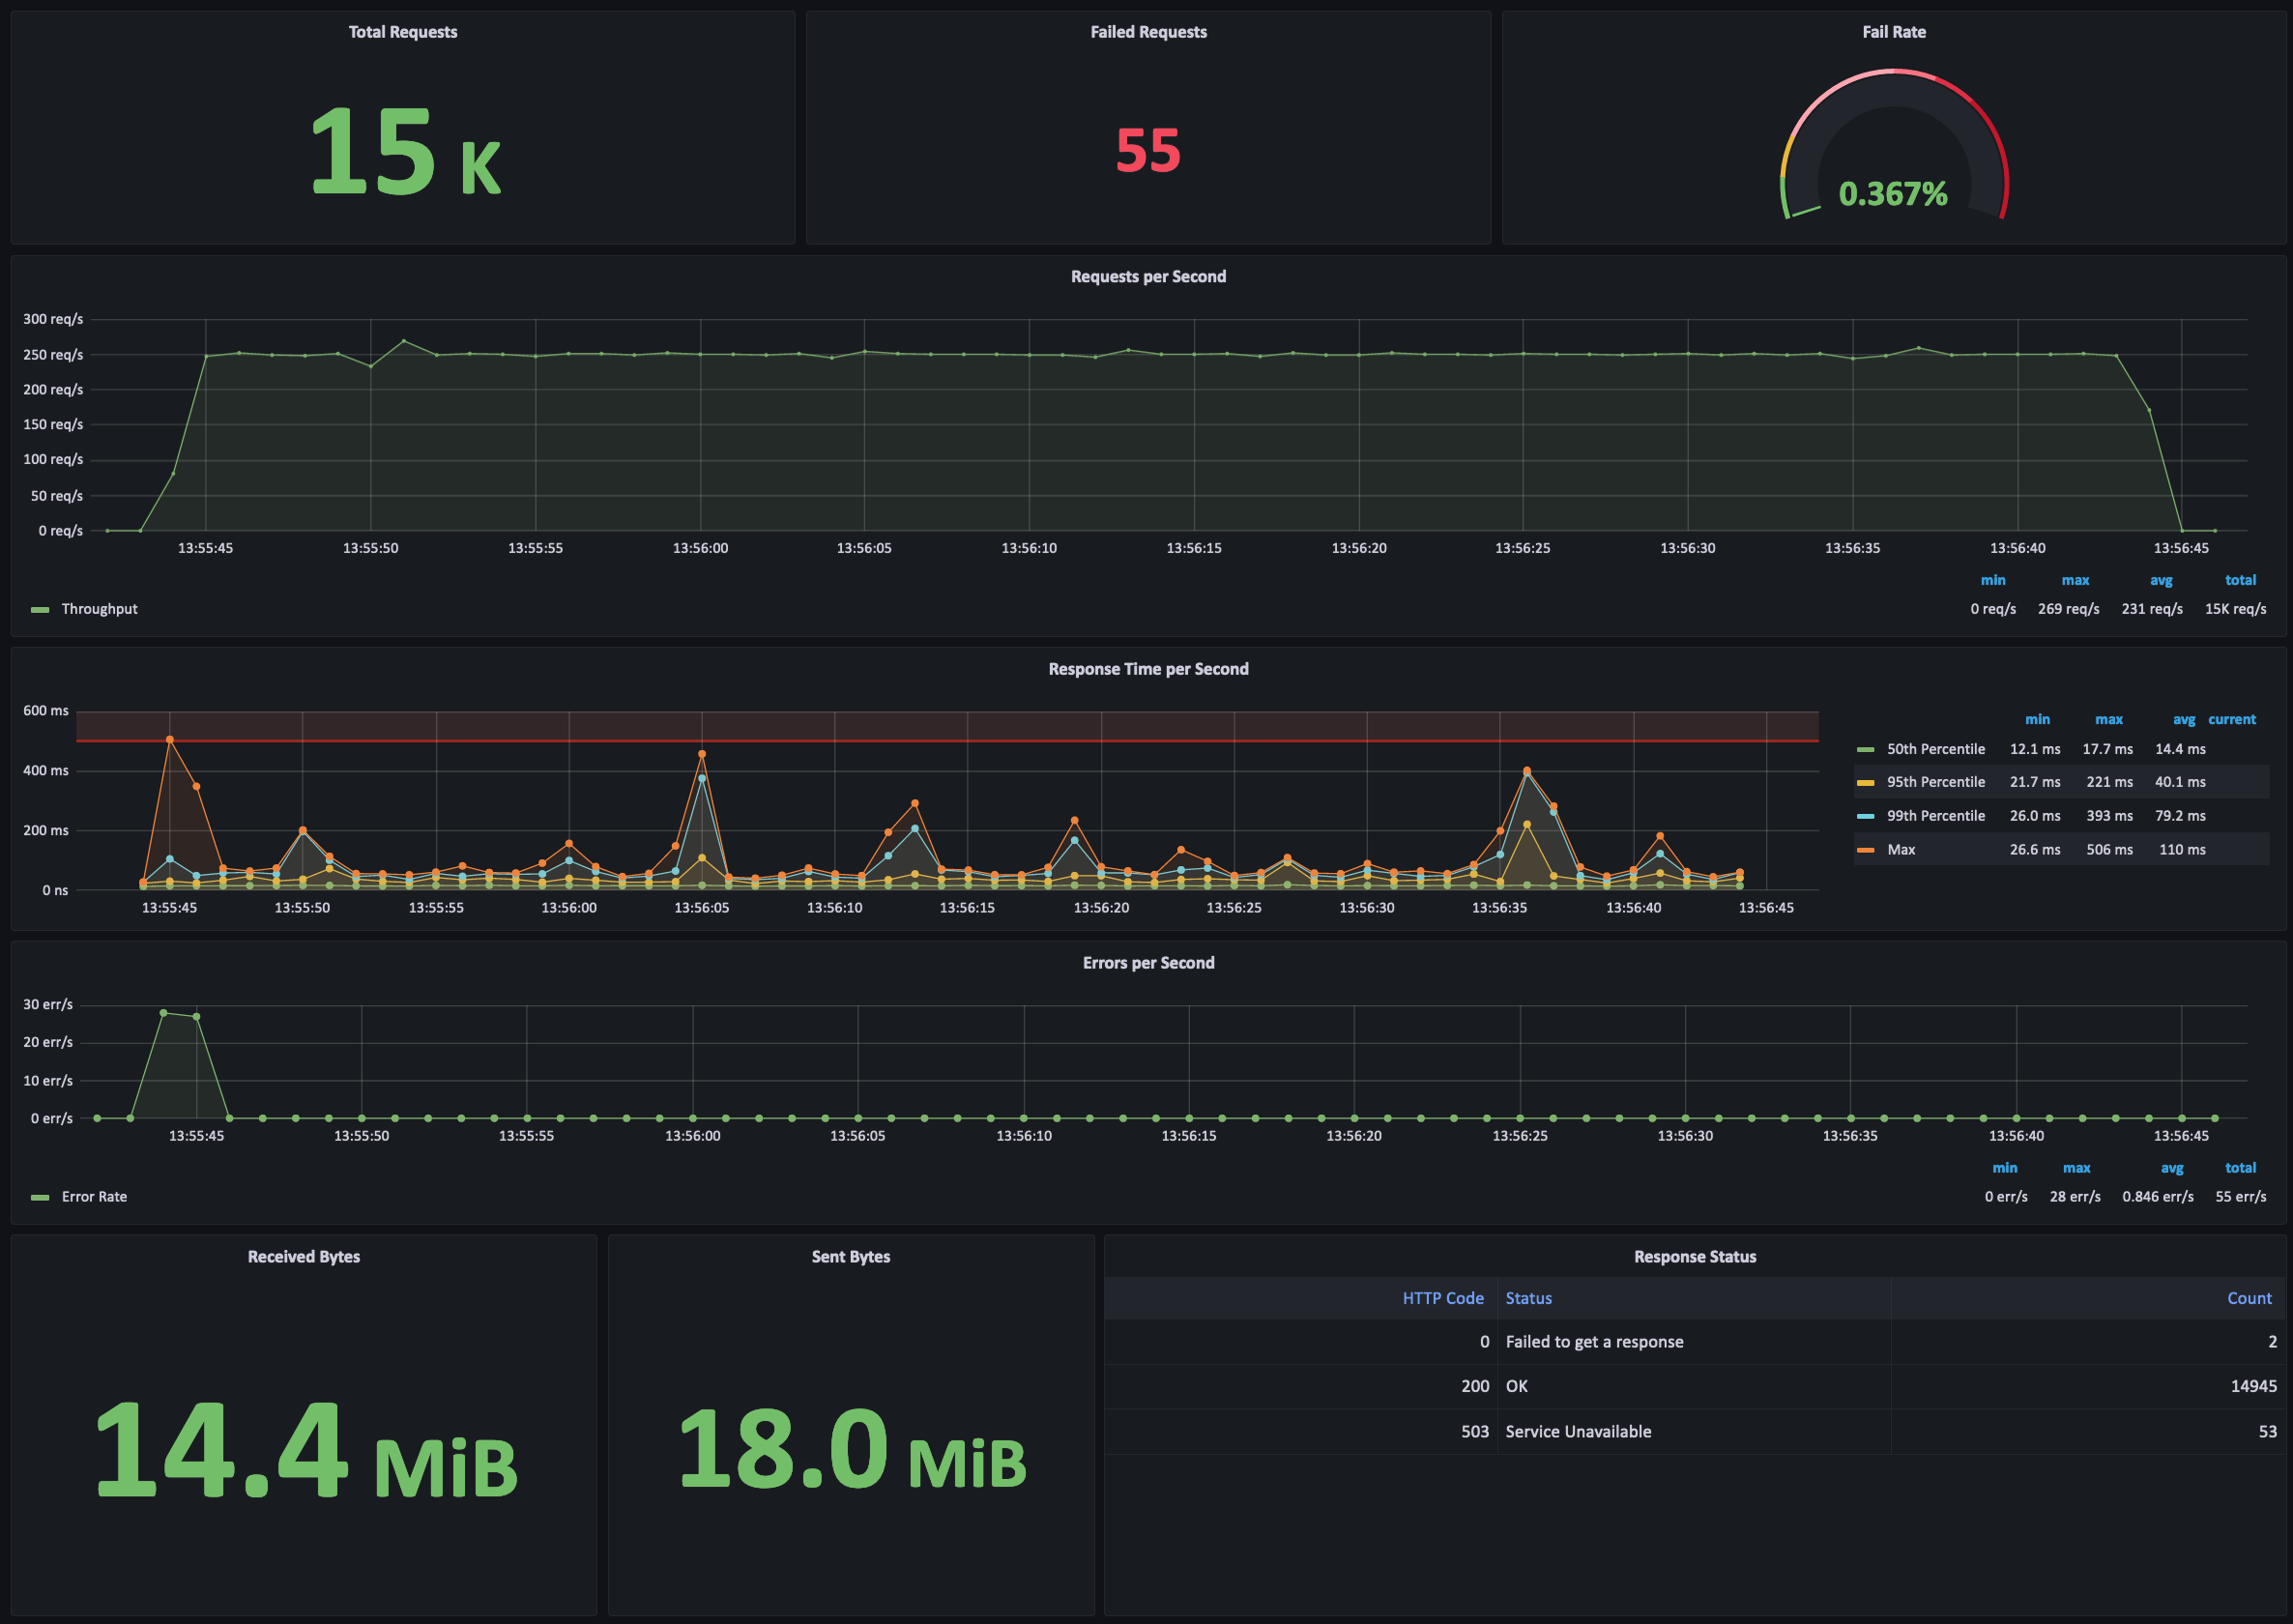Screen dimensions: 2293x1624
Task: Open the Total Requests panel title menu
Action: point(403,32)
